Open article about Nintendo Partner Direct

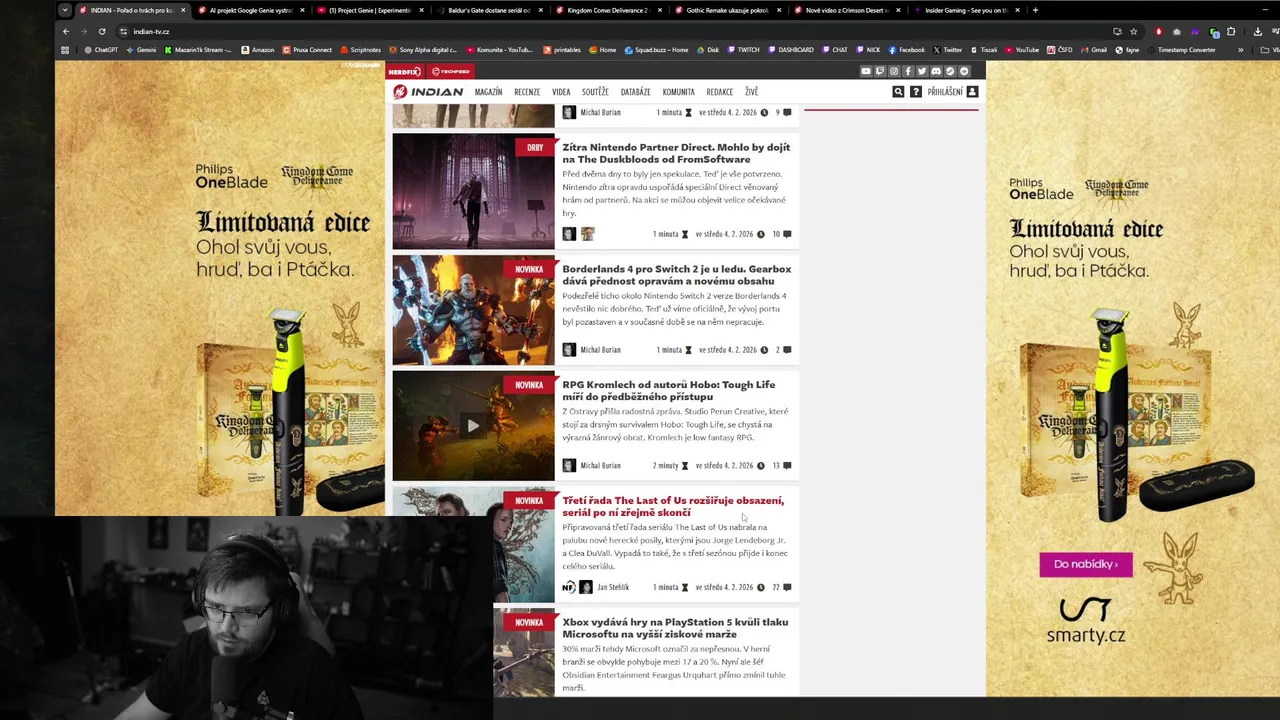676,153
